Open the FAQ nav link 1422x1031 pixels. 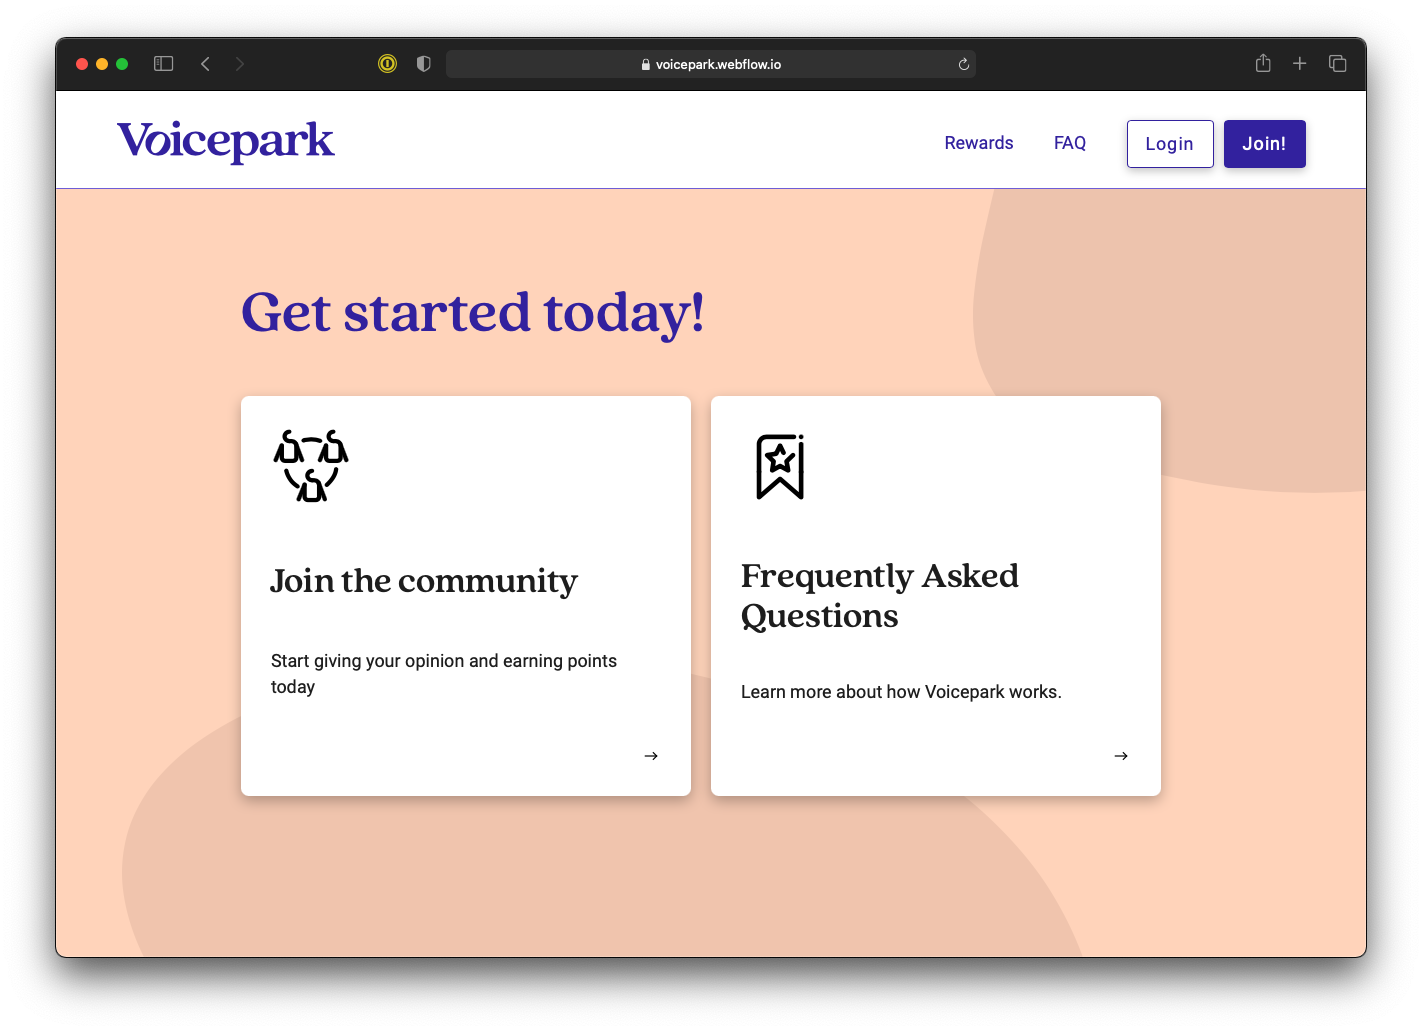point(1070,143)
